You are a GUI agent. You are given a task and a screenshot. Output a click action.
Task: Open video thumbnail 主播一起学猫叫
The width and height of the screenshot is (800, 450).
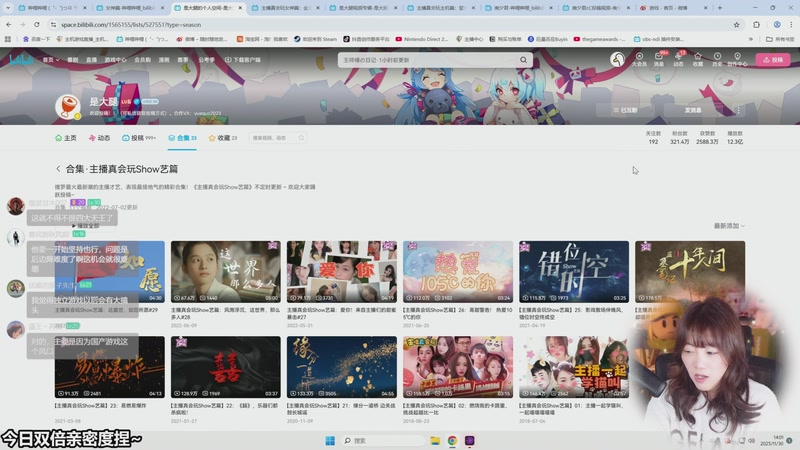tap(573, 367)
